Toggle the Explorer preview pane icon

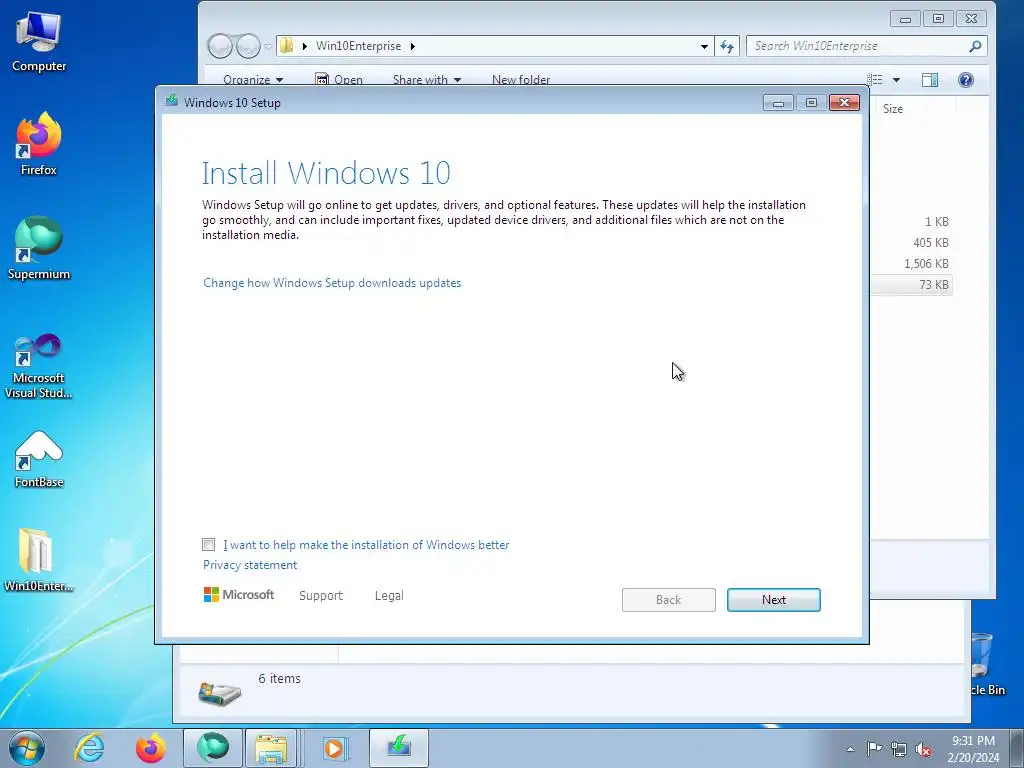[930, 80]
